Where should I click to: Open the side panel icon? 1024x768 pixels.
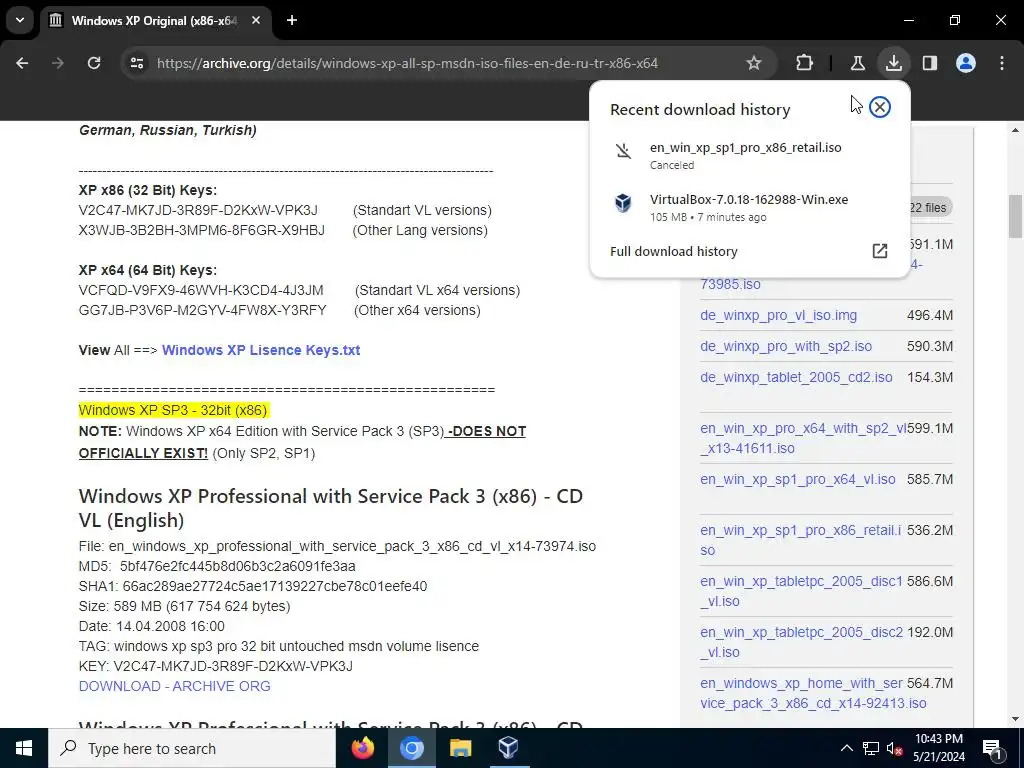point(929,63)
